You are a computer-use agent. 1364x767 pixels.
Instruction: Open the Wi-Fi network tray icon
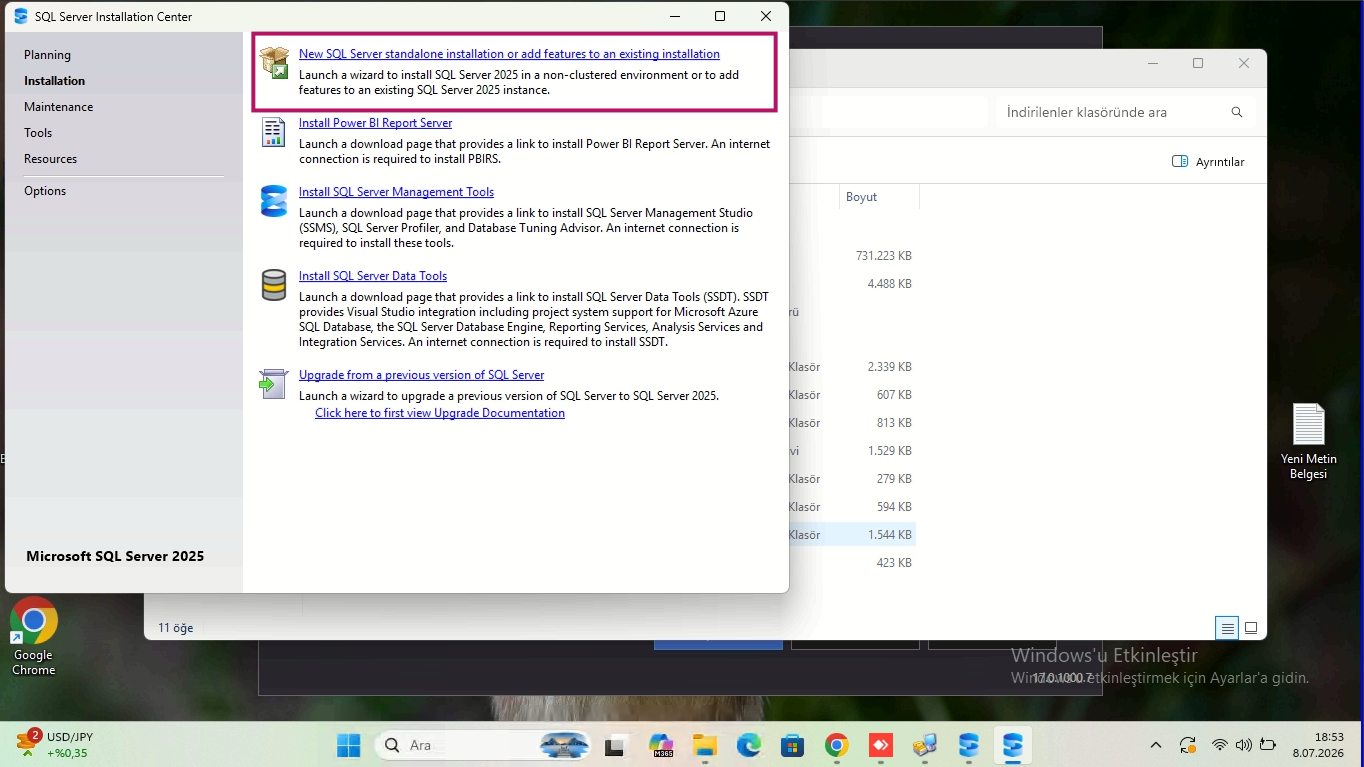1220,745
